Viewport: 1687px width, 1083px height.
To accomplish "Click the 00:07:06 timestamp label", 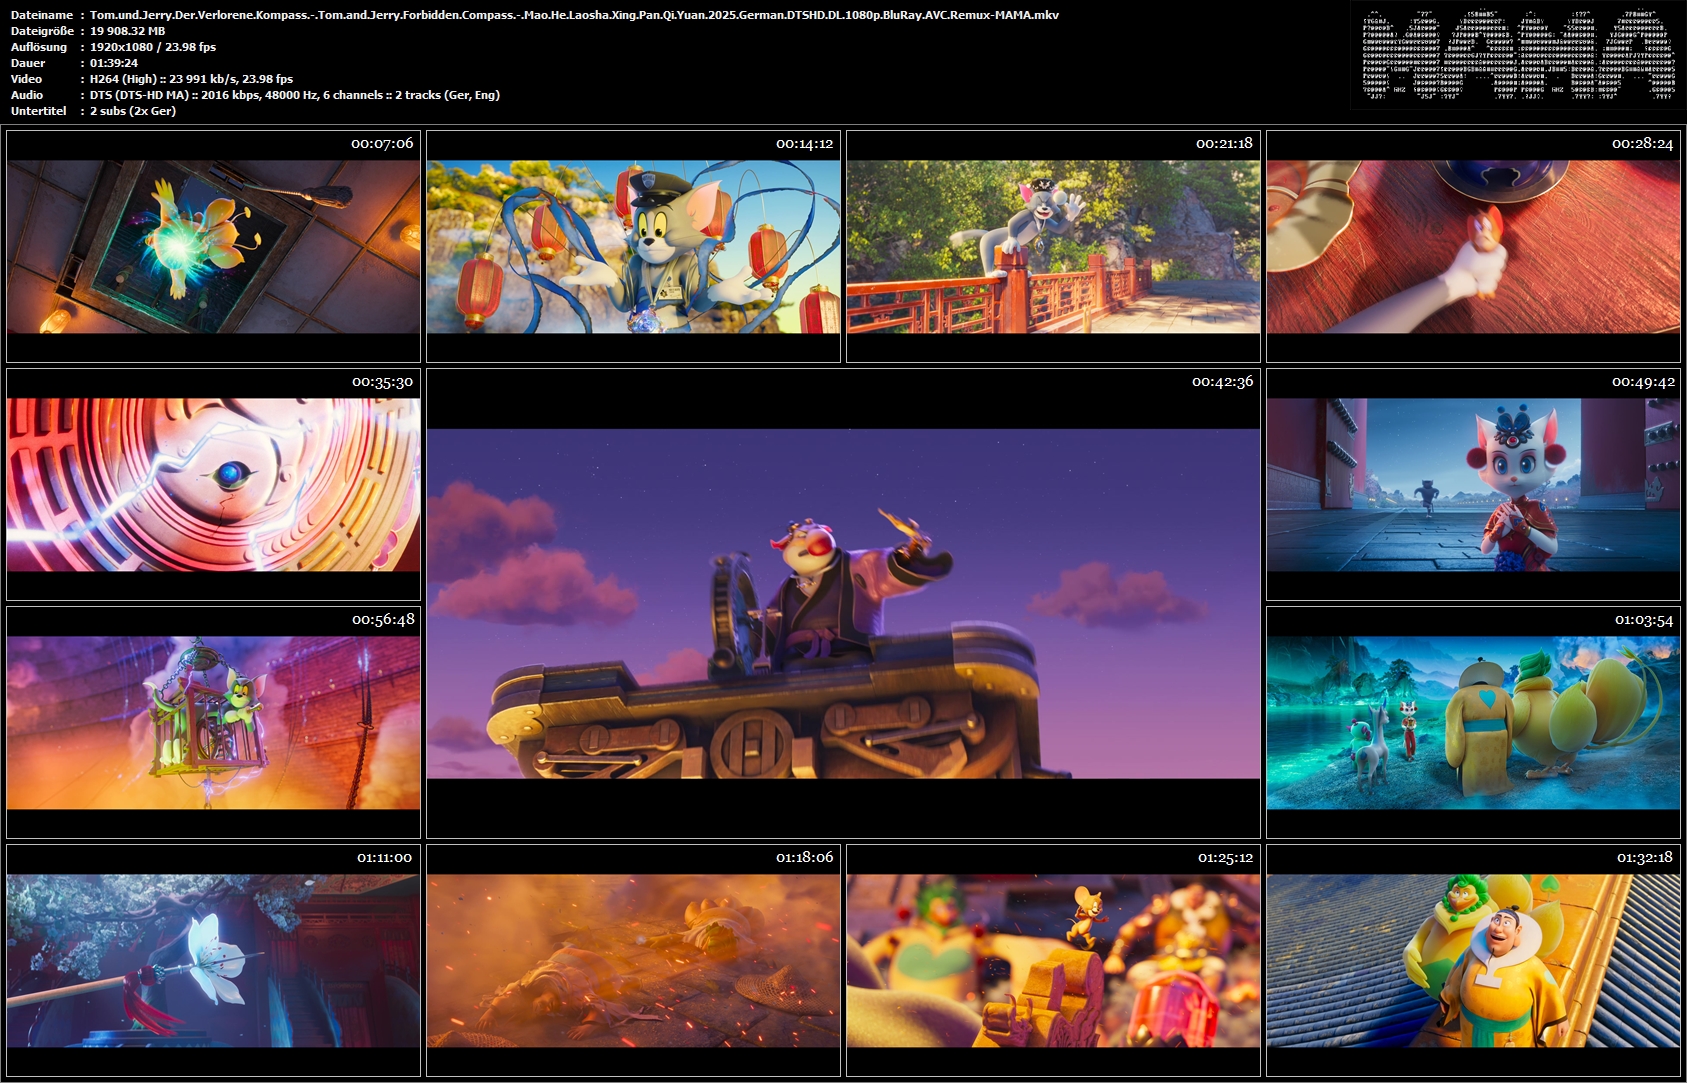I will pyautogui.click(x=382, y=144).
